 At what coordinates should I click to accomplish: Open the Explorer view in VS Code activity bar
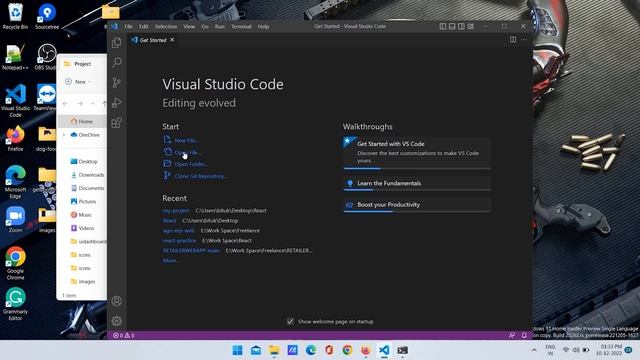tap(117, 42)
